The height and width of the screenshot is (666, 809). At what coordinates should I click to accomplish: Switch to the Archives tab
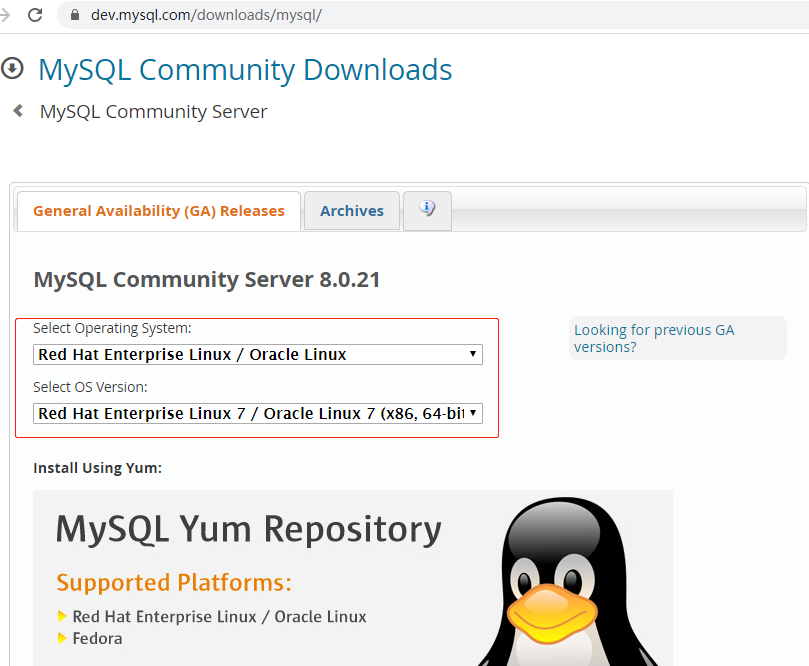pyautogui.click(x=351, y=210)
